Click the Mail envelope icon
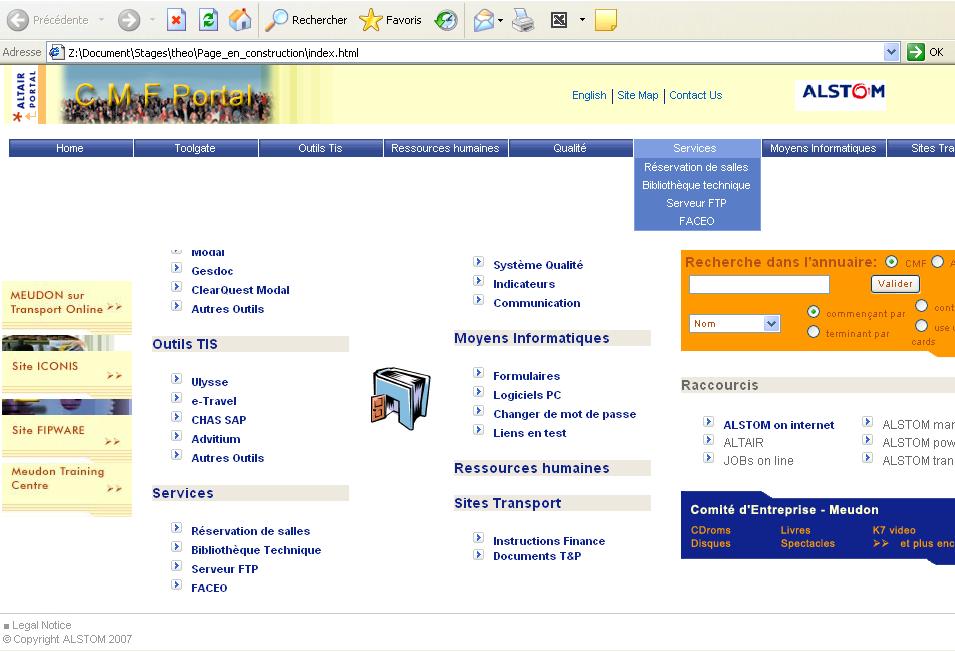The height and width of the screenshot is (652, 955). coord(484,20)
